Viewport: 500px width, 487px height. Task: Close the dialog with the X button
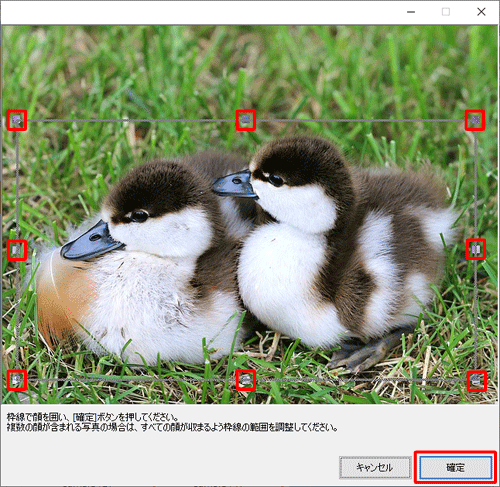481,12
